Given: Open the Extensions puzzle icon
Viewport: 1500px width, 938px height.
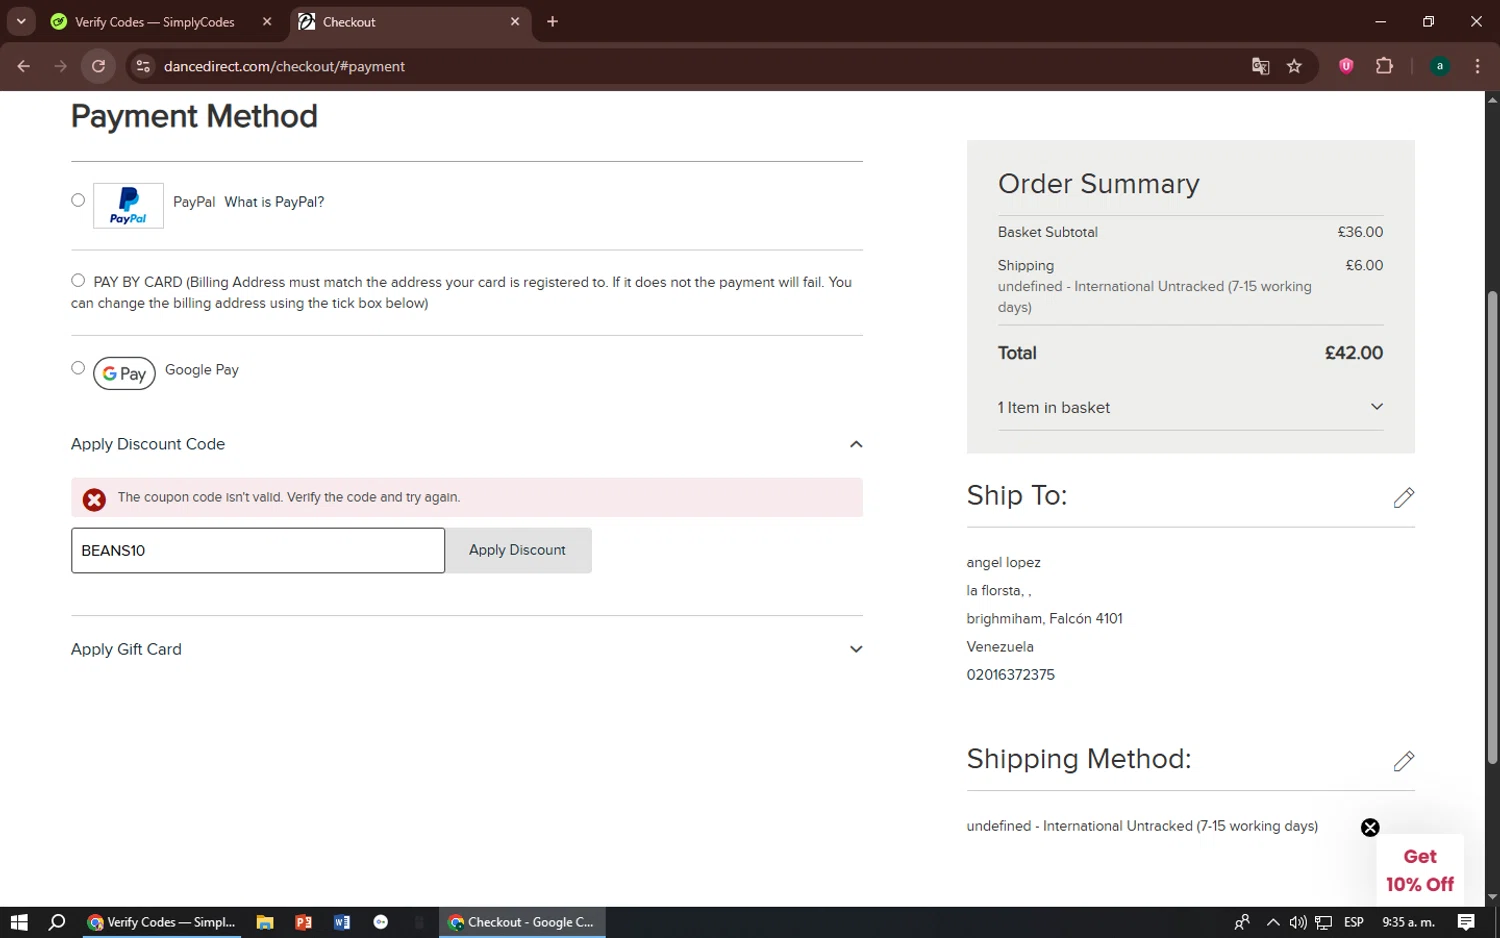Looking at the screenshot, I should 1384,66.
